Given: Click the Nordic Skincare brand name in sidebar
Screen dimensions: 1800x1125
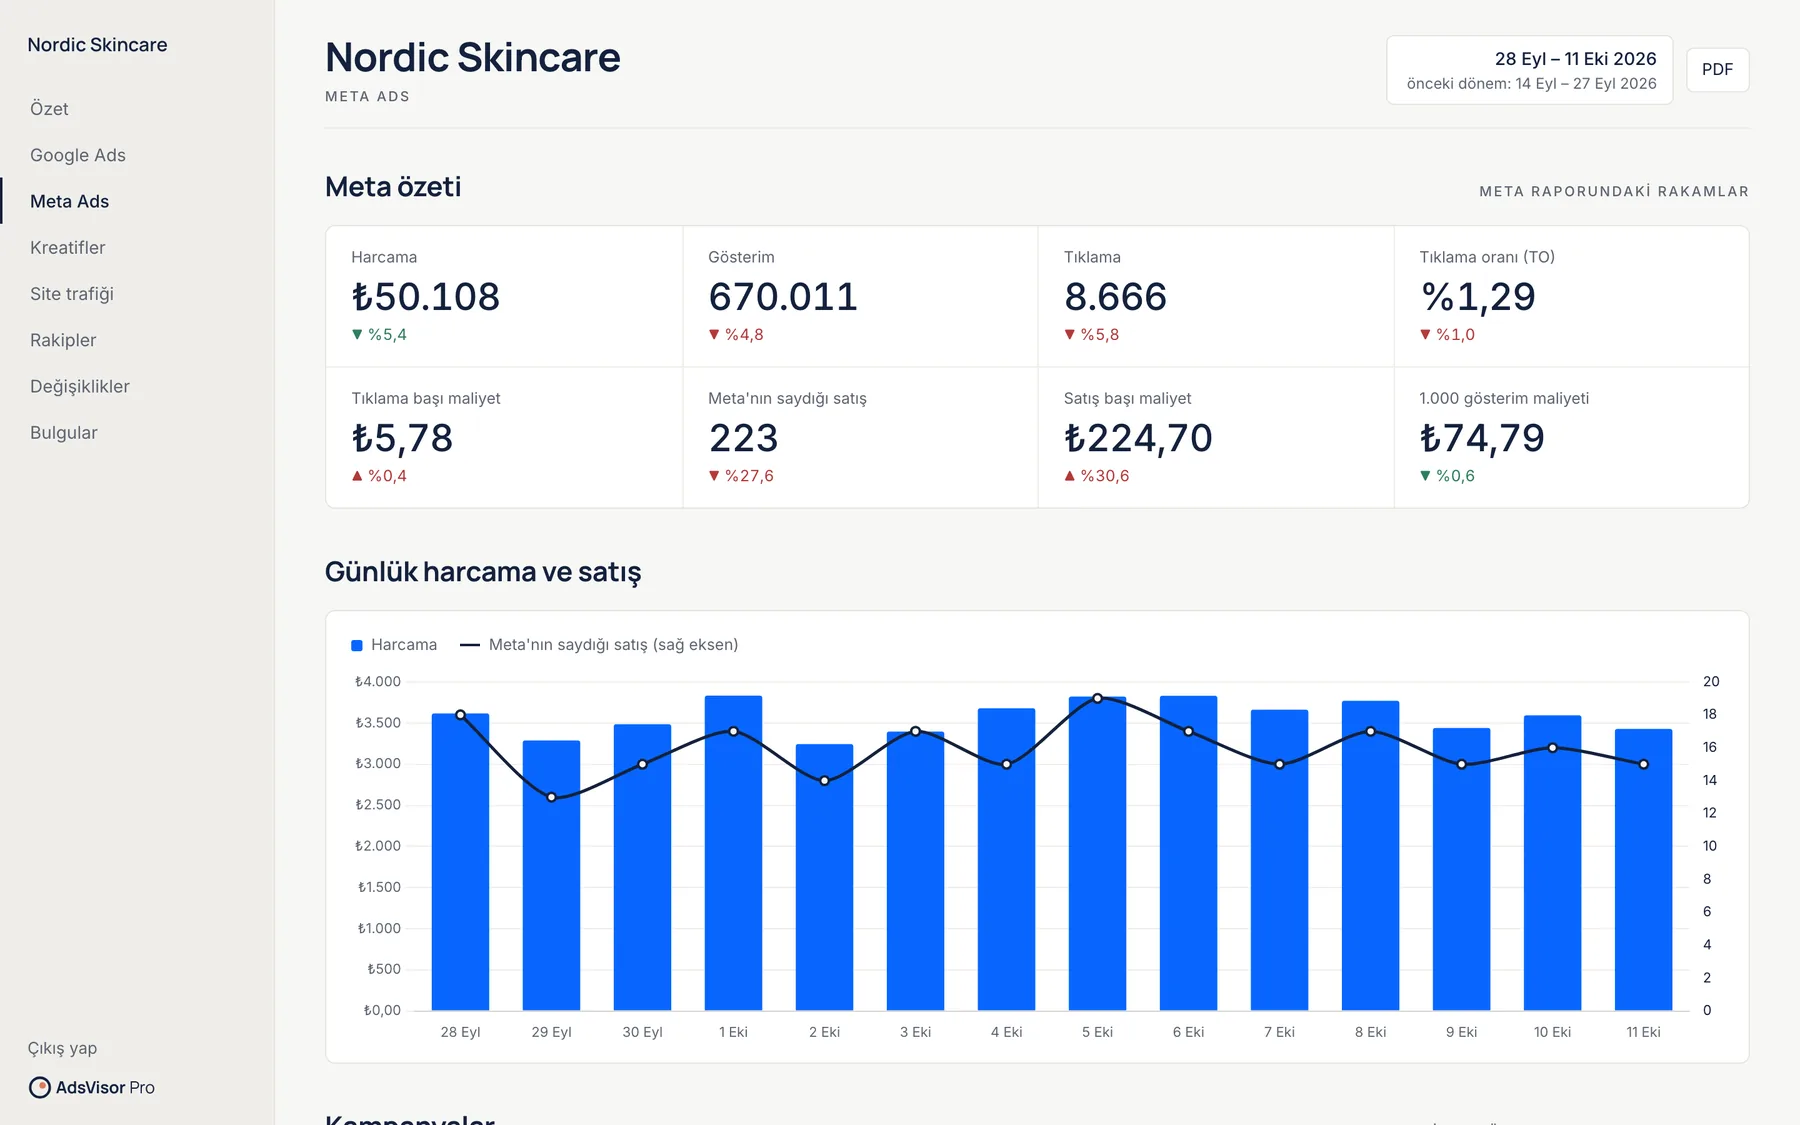Looking at the screenshot, I should pyautogui.click(x=97, y=45).
